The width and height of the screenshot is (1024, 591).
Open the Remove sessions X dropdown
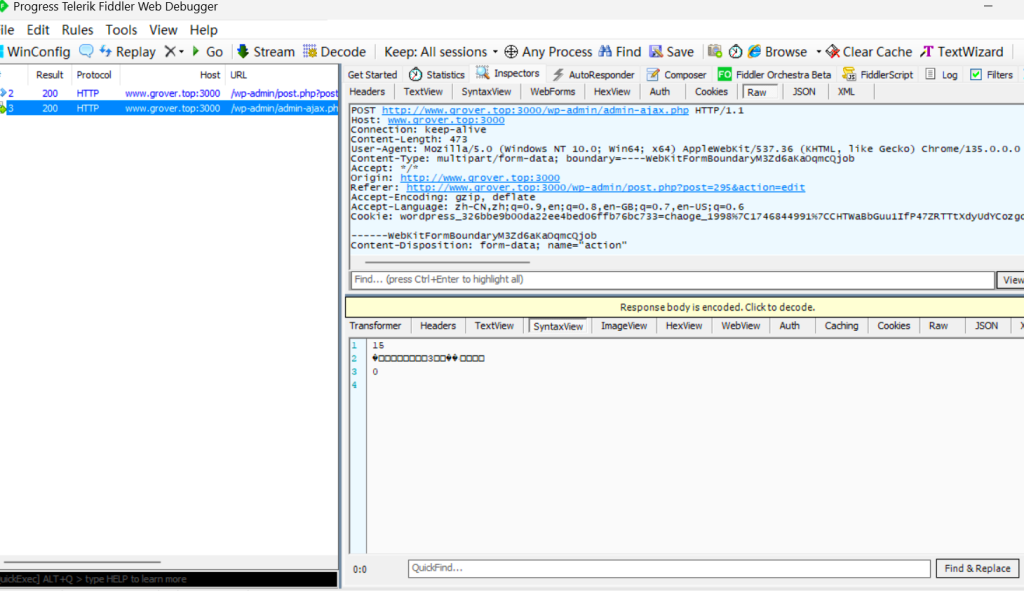(x=174, y=52)
